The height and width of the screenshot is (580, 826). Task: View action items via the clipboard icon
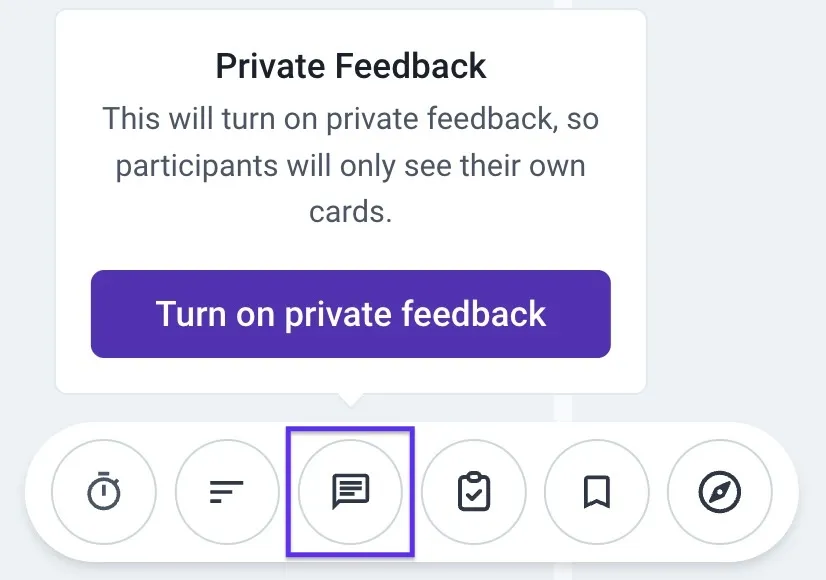[x=473, y=492]
